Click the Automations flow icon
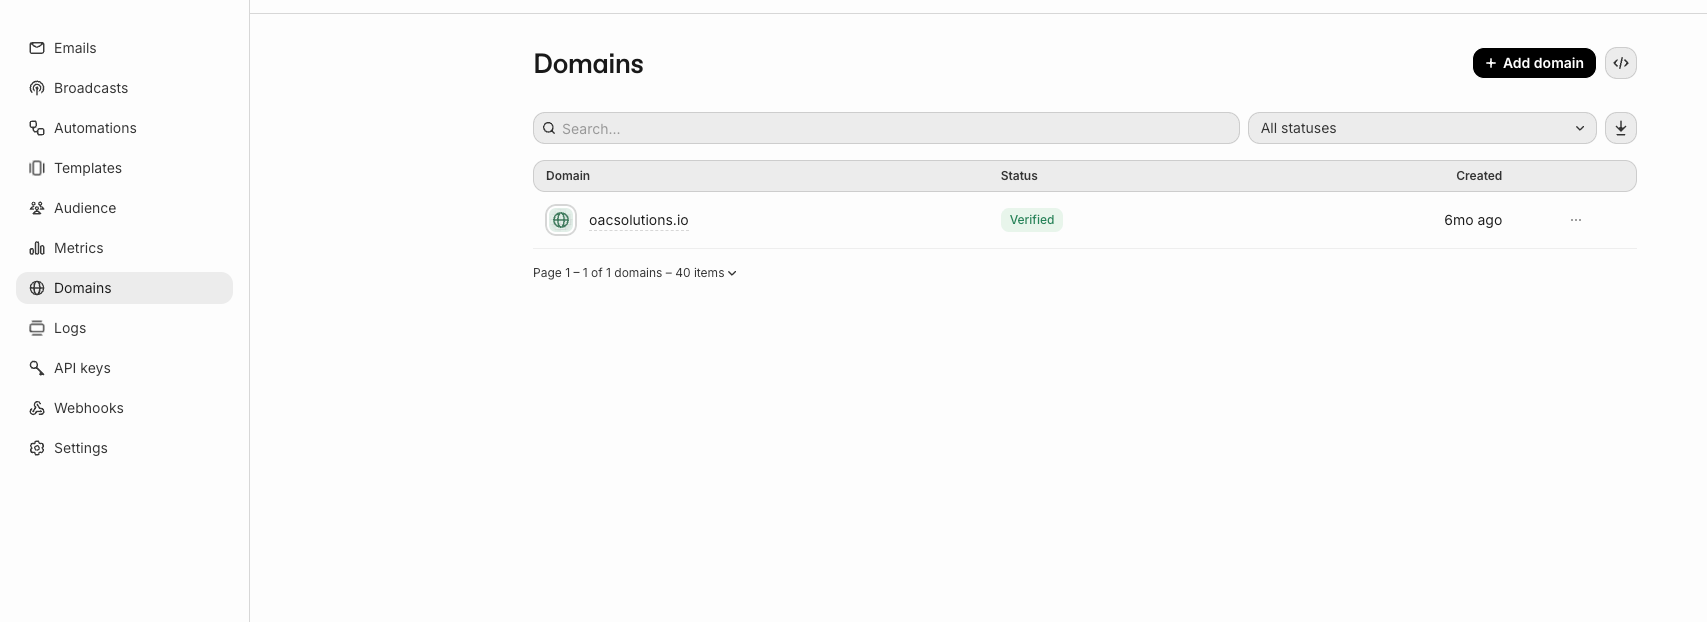This screenshot has width=1707, height=622. [x=37, y=128]
